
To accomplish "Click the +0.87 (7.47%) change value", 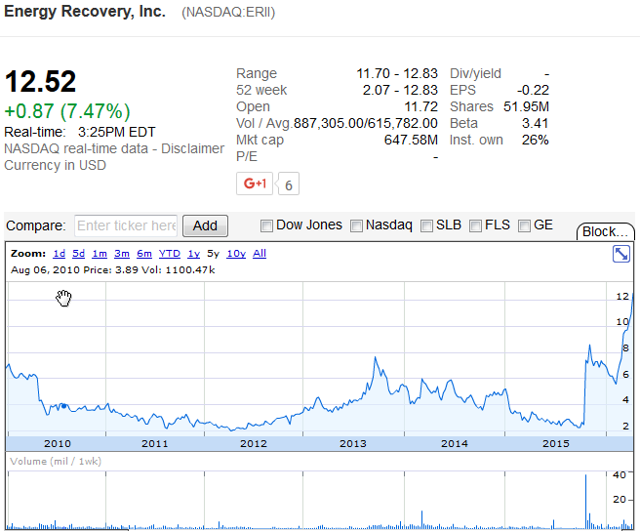I will tap(67, 111).
